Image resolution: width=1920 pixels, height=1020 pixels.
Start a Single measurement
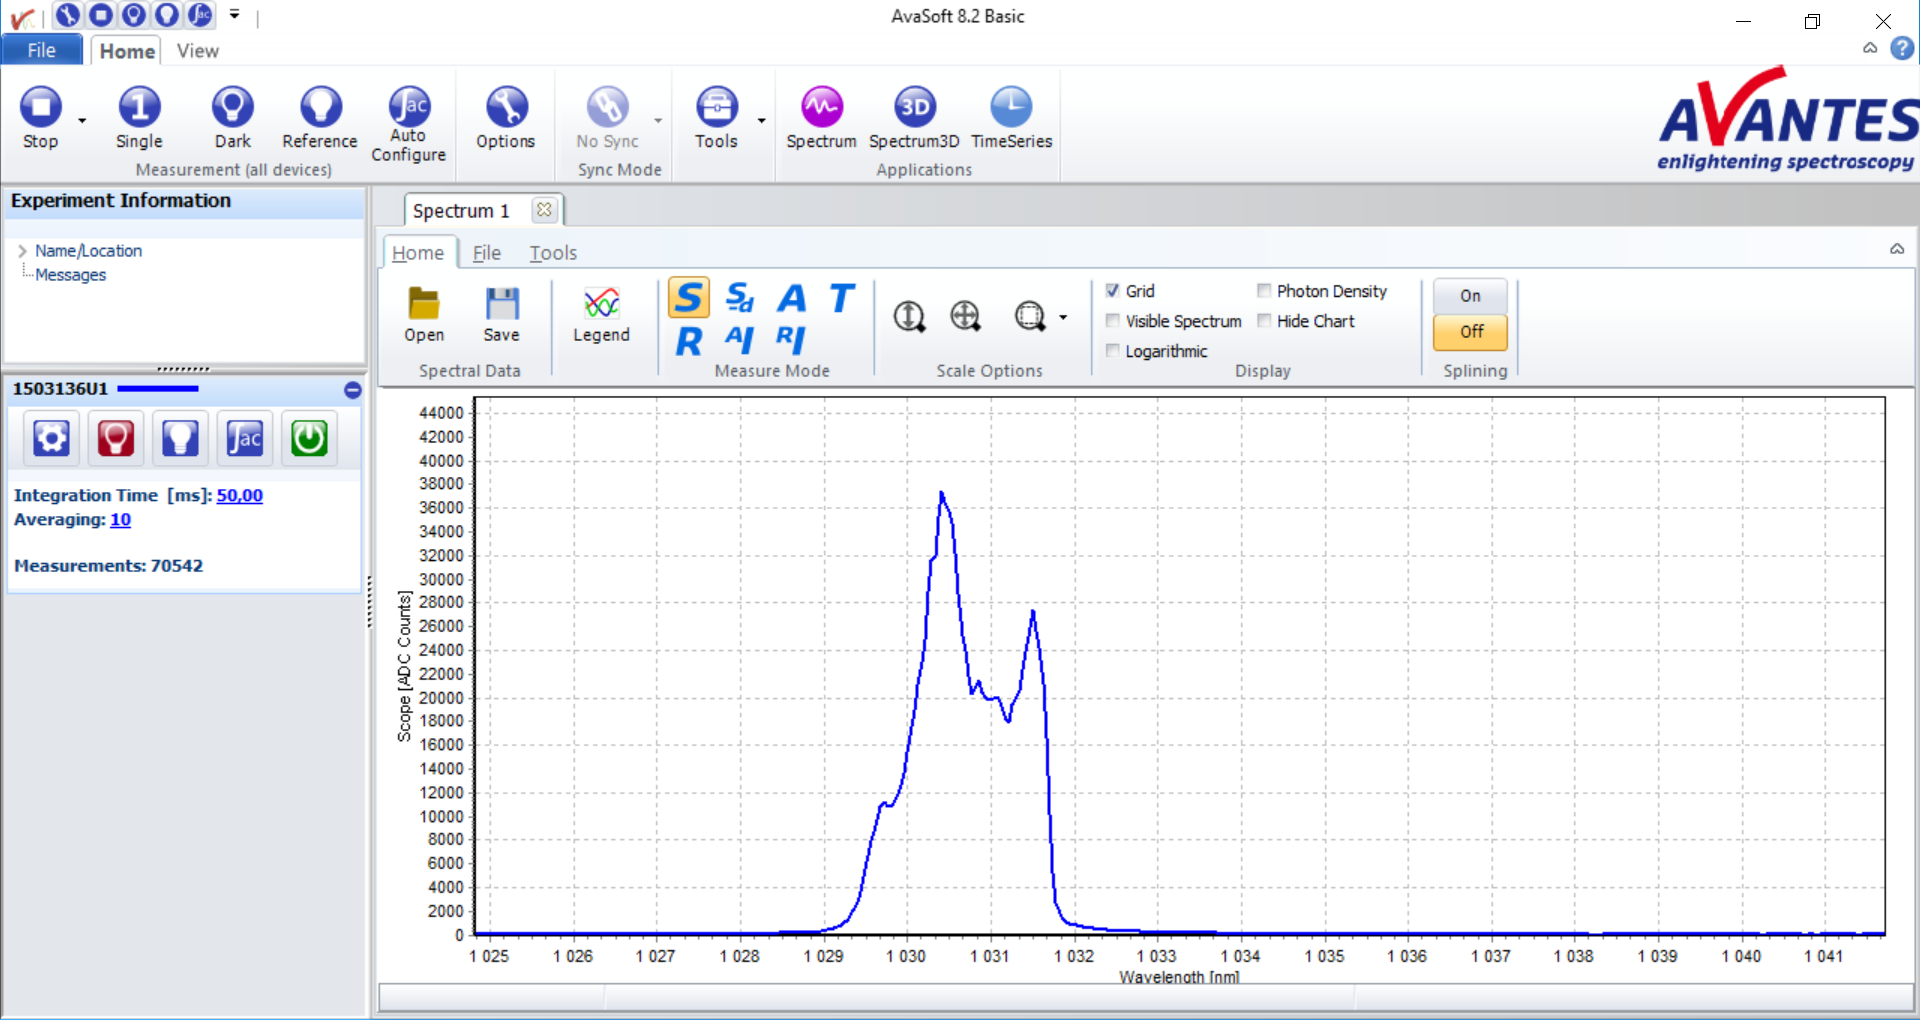(x=139, y=108)
